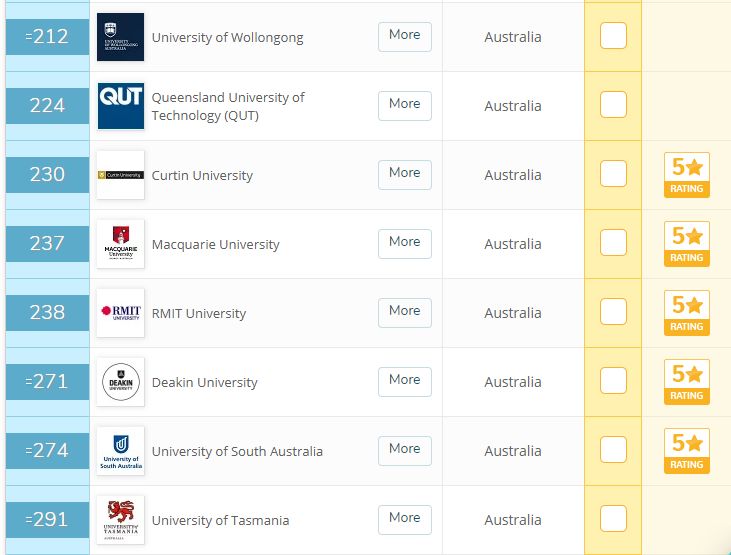
Task: Click the Macquarie University logo
Action: coord(120,244)
